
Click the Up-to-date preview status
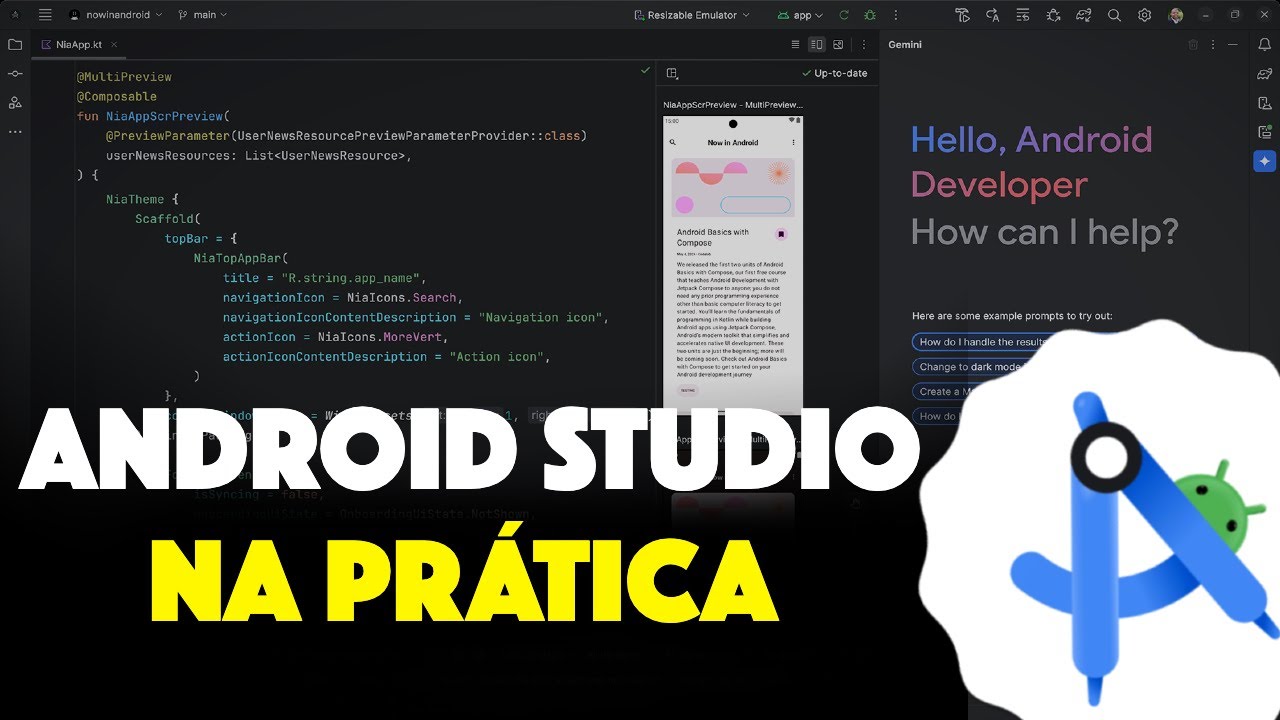(x=834, y=73)
